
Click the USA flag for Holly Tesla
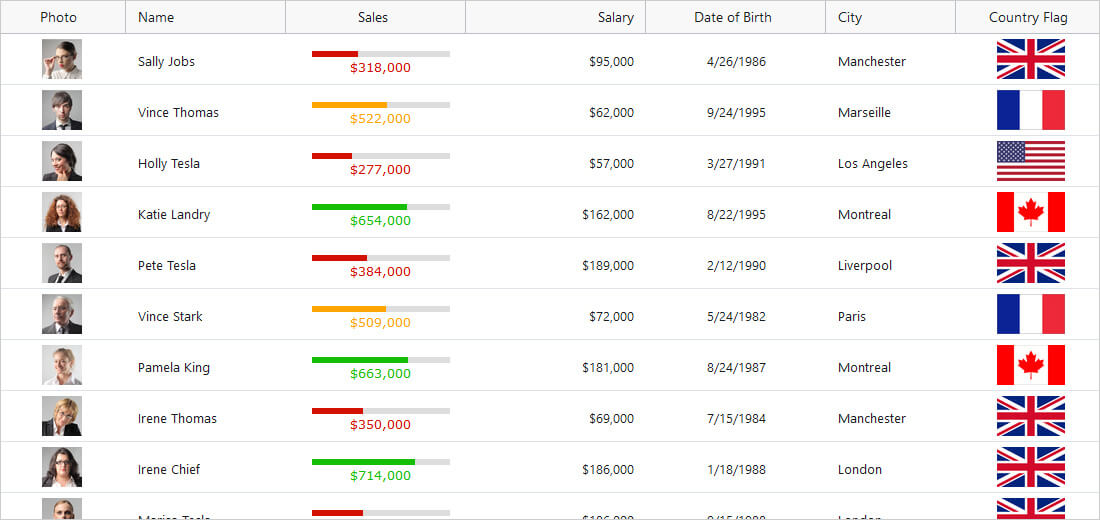(x=1030, y=161)
